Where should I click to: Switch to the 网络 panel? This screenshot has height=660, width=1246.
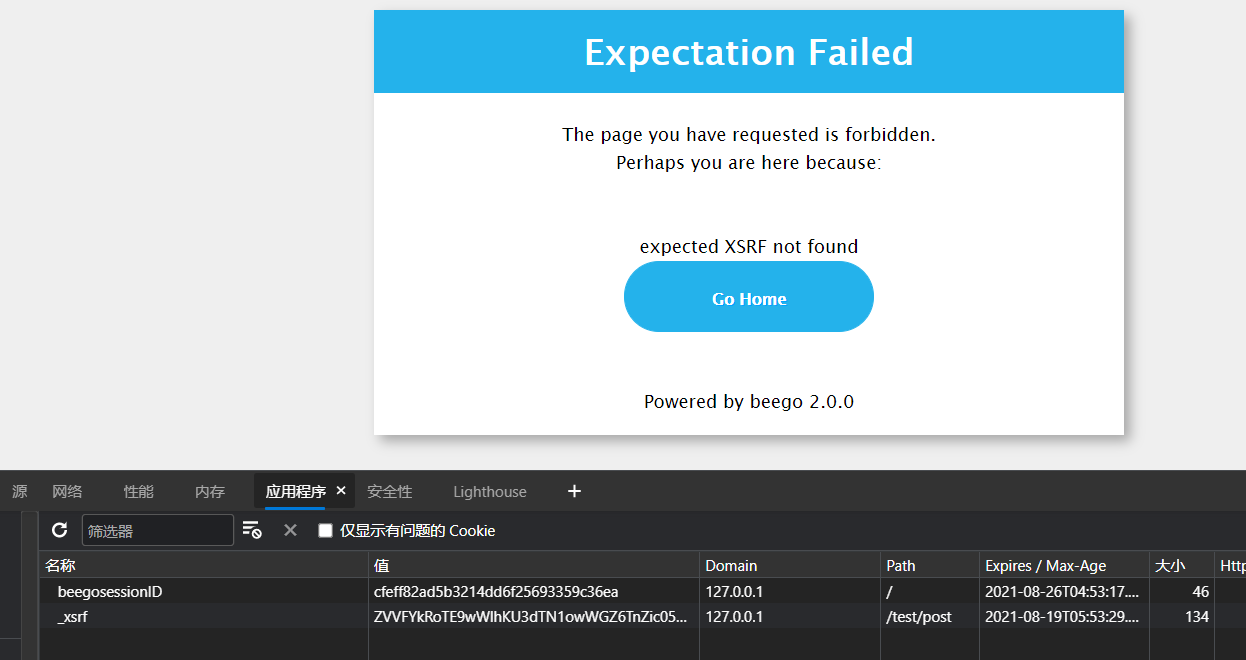click(x=67, y=491)
